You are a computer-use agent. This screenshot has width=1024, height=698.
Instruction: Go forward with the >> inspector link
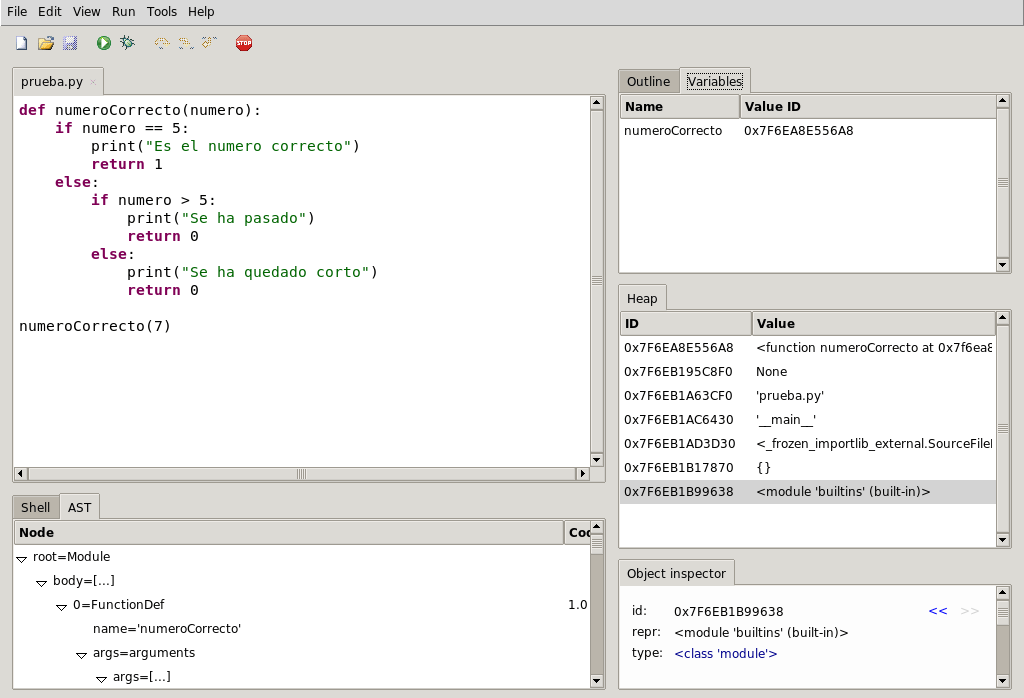point(970,611)
